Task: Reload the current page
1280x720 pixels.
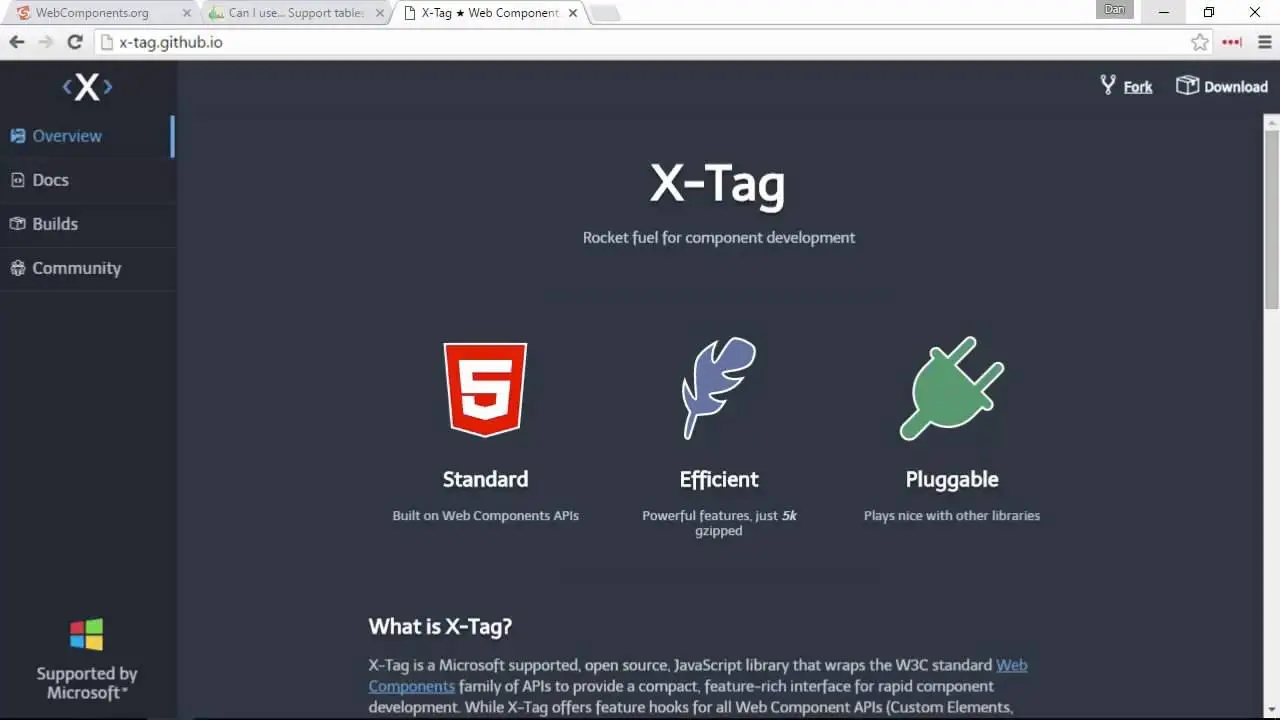Action: 75,42
